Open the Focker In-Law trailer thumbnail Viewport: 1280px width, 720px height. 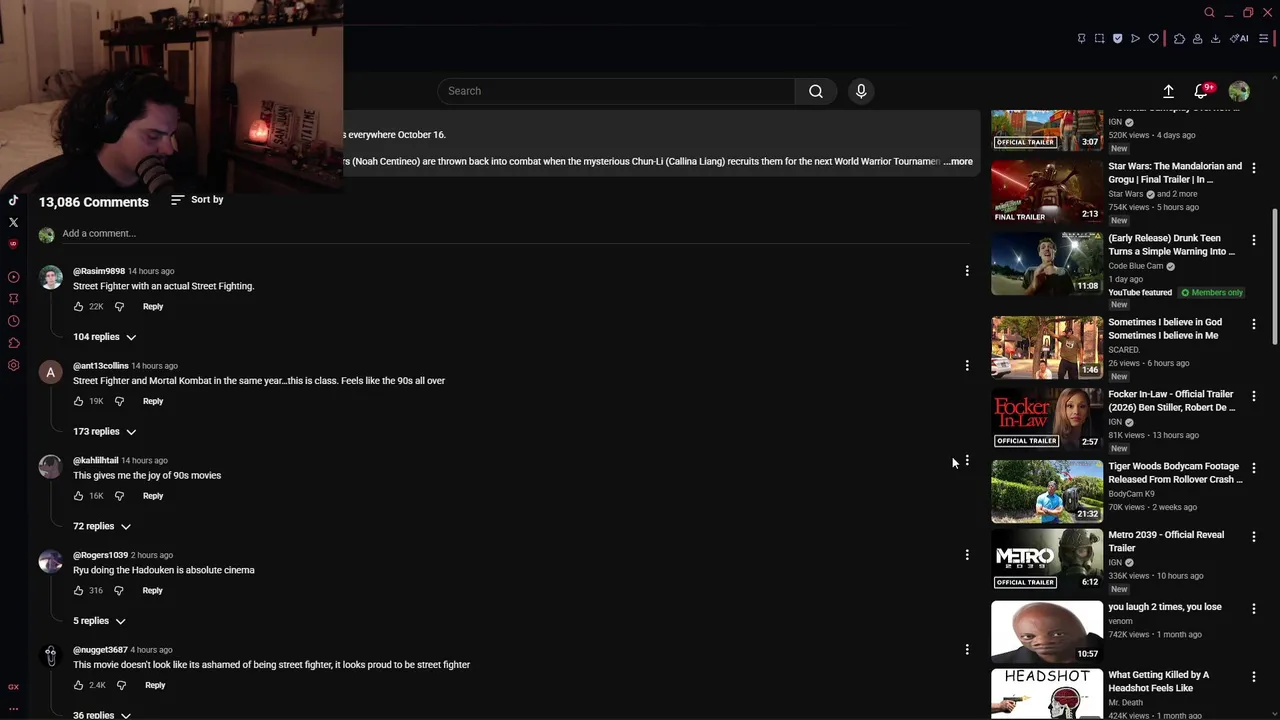point(1047,419)
